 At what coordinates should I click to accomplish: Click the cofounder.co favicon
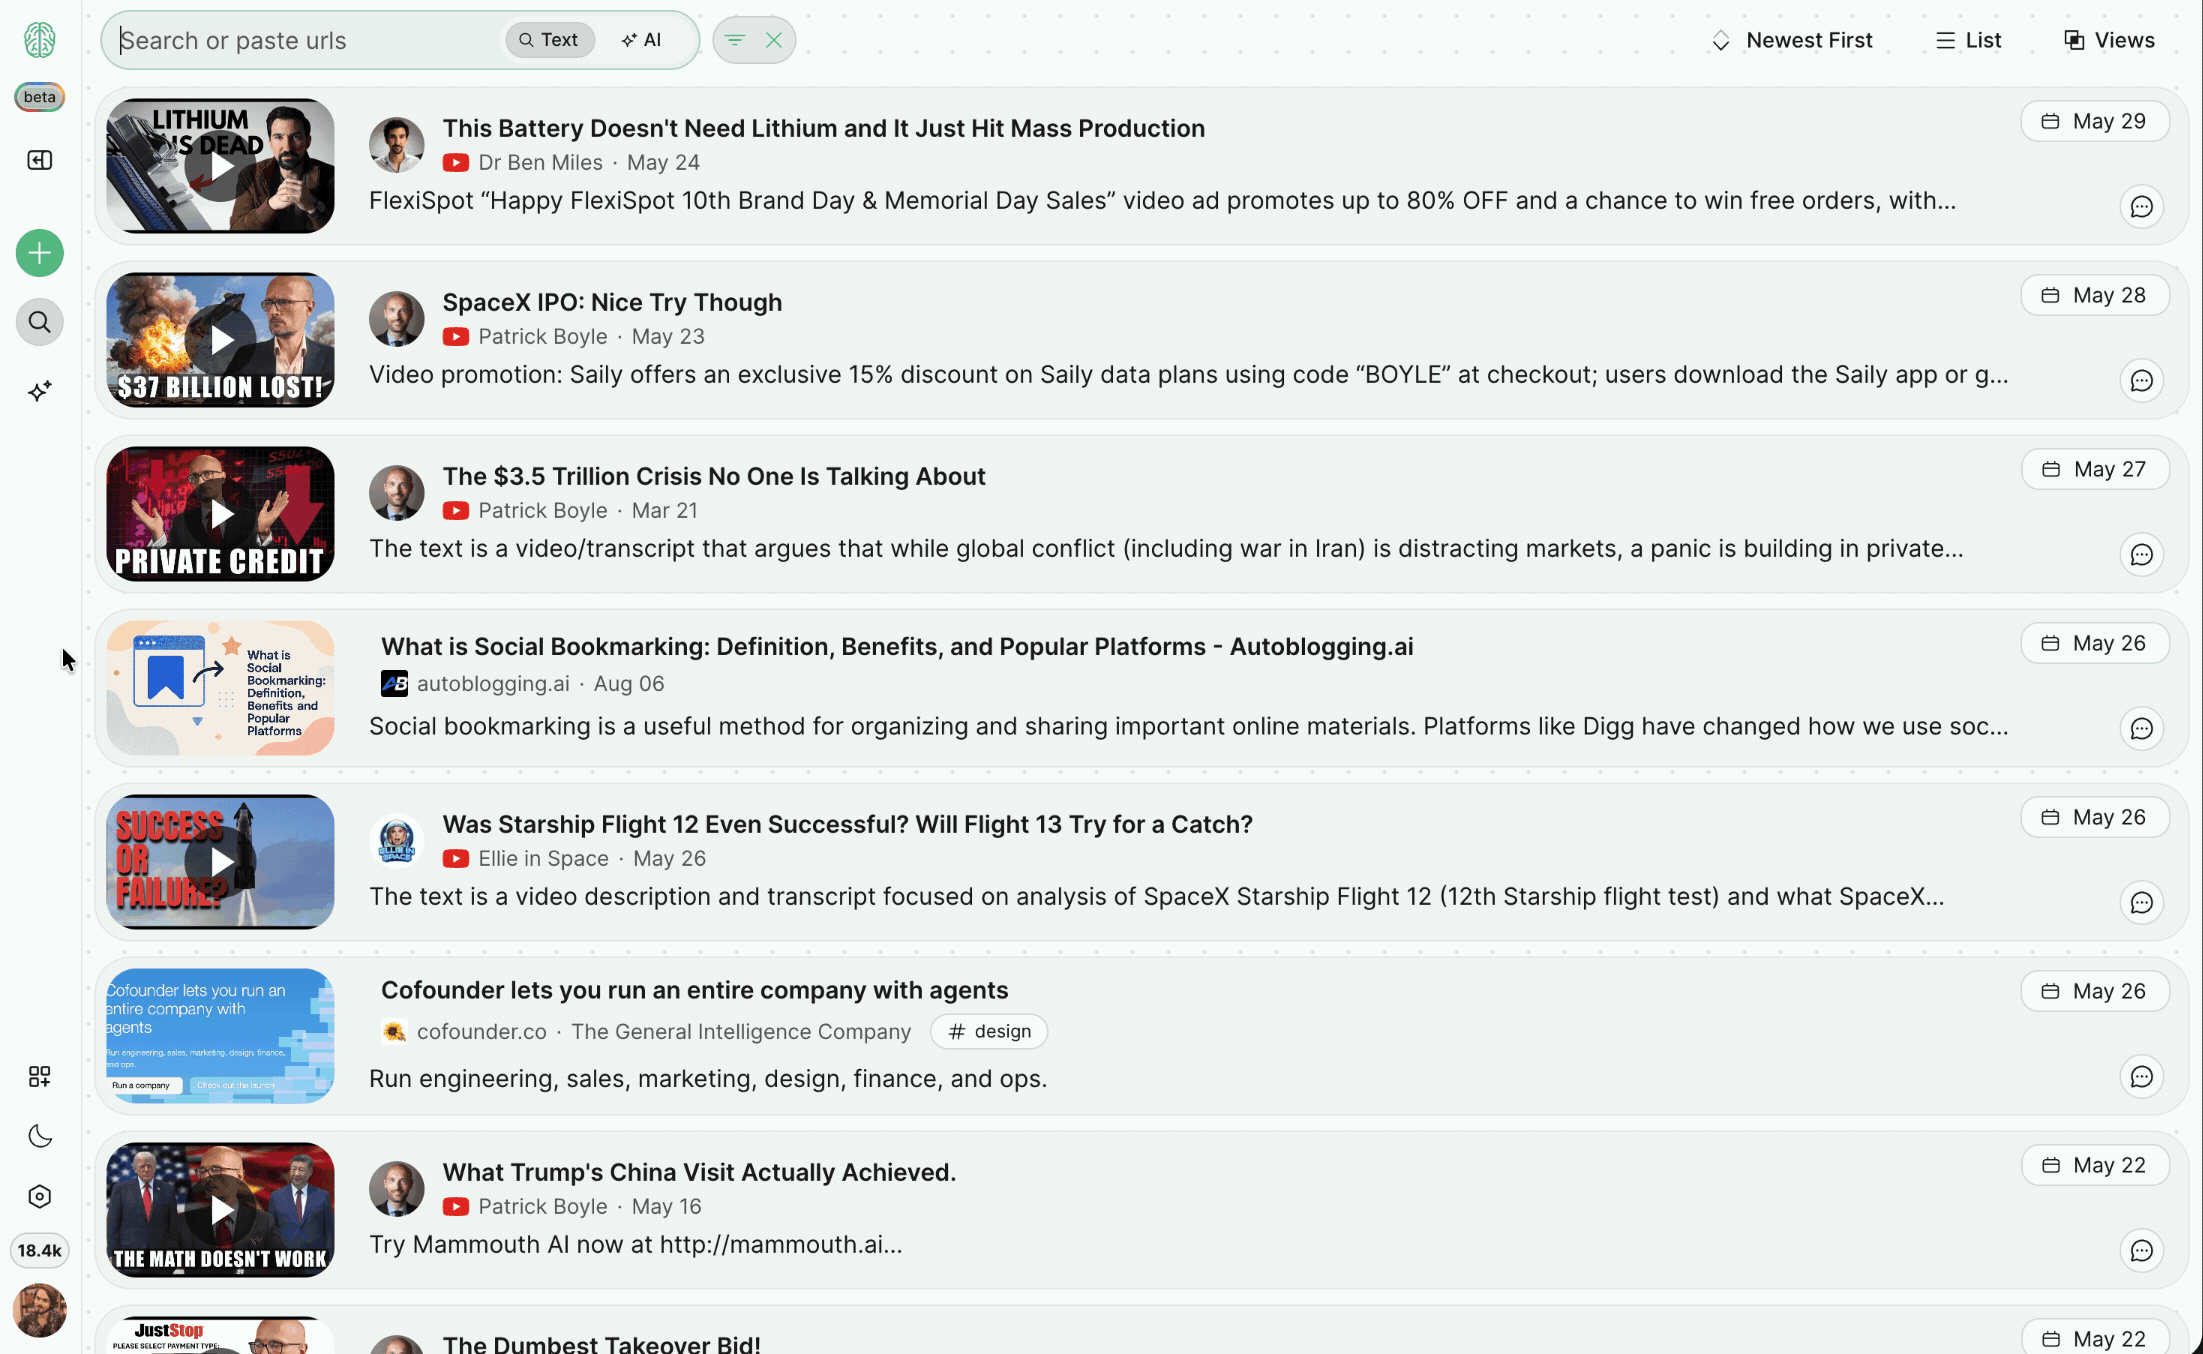[395, 1032]
